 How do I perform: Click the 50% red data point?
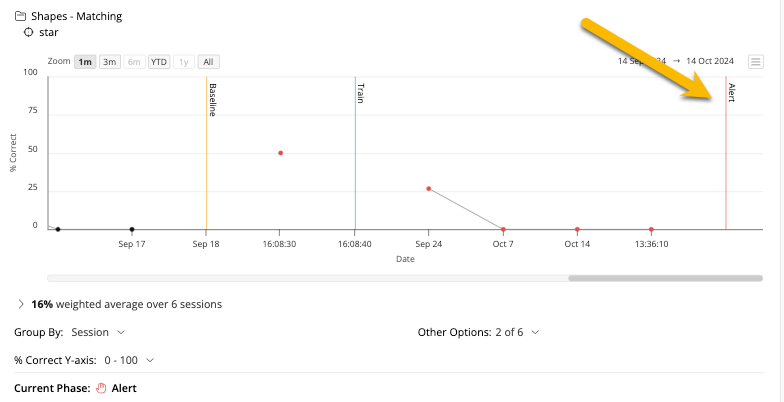[x=280, y=153]
